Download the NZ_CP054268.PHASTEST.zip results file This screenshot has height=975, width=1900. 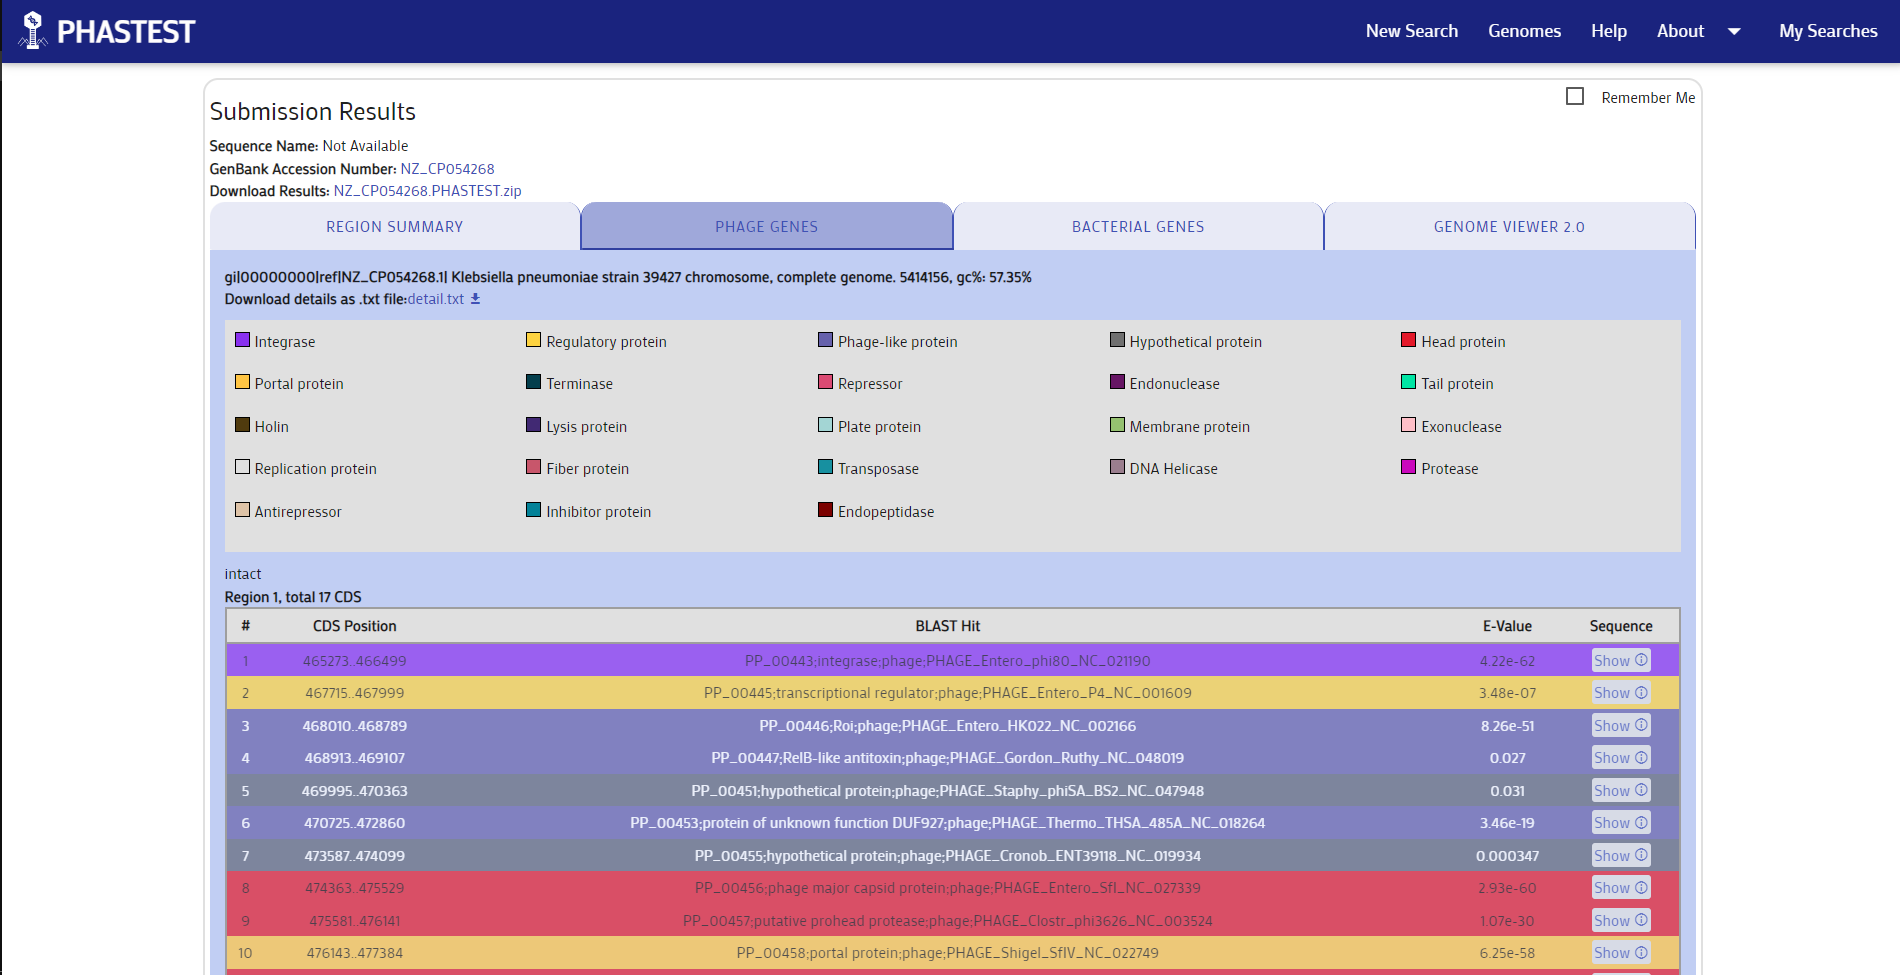pos(427,191)
